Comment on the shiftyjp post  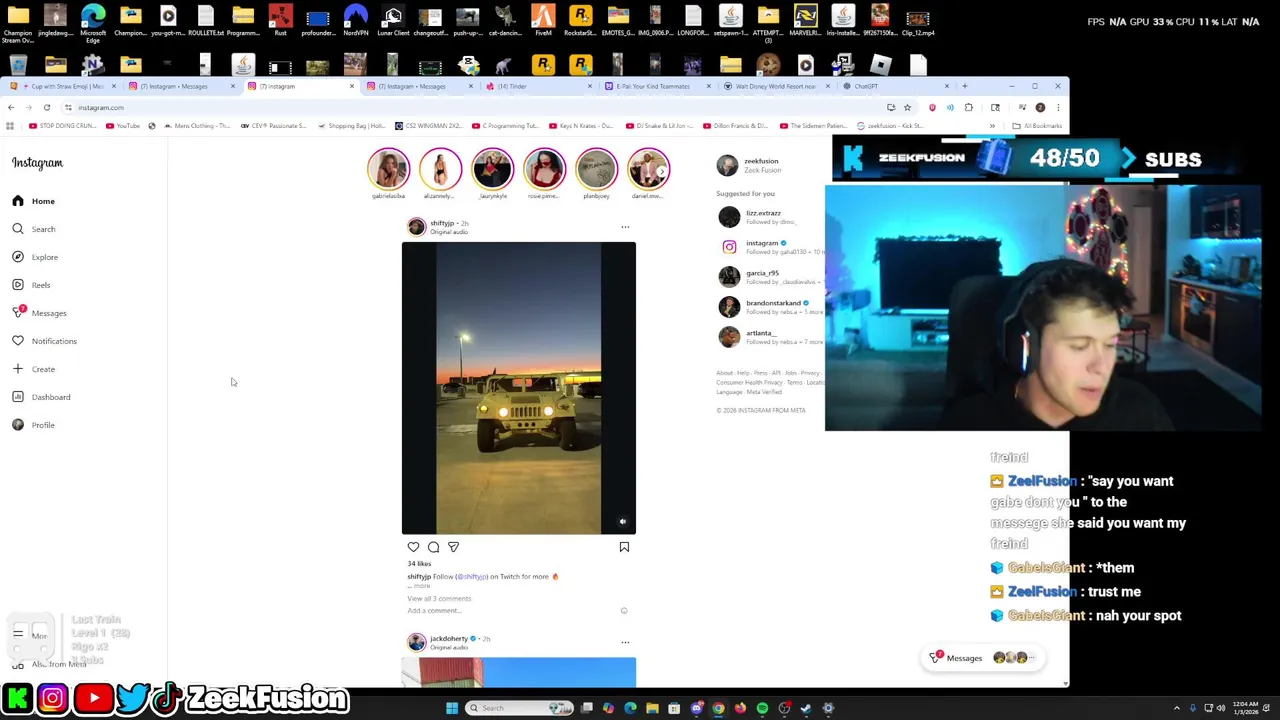pyautogui.click(x=433, y=547)
